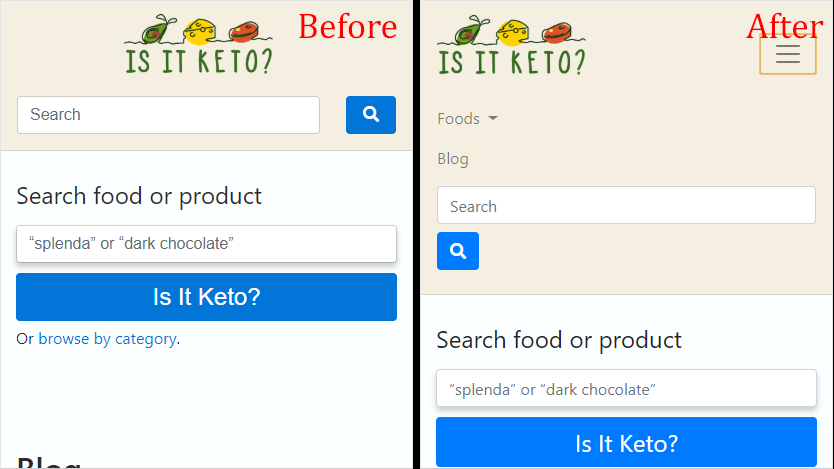Click the Before panel's blue magnifier search button
834x469 pixels.
pos(371,115)
